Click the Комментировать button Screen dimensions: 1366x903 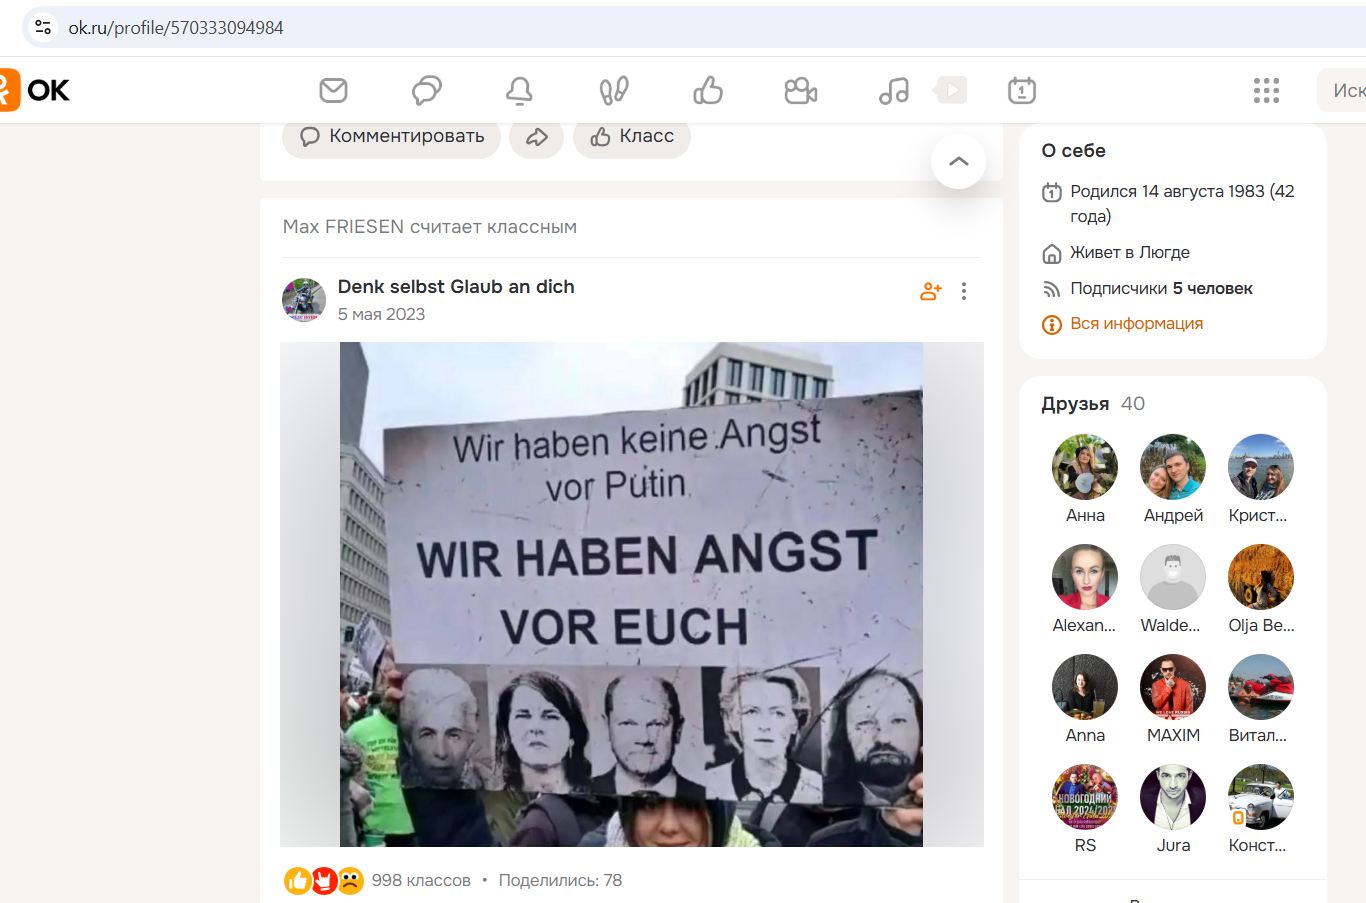[392, 137]
